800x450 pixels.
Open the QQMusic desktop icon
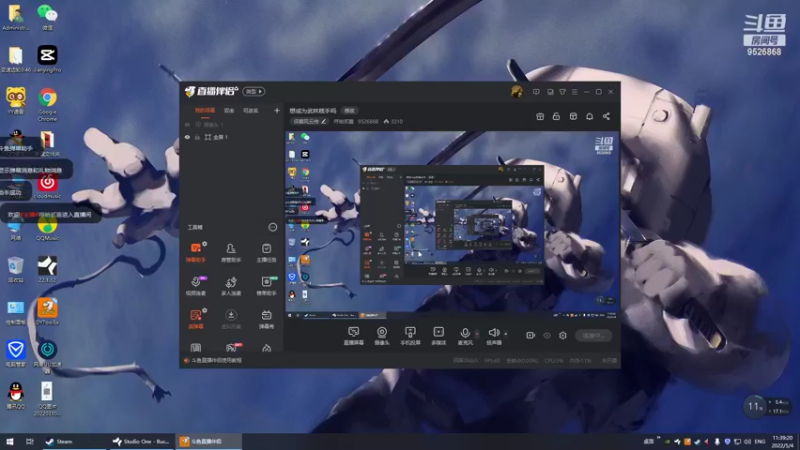click(x=47, y=229)
